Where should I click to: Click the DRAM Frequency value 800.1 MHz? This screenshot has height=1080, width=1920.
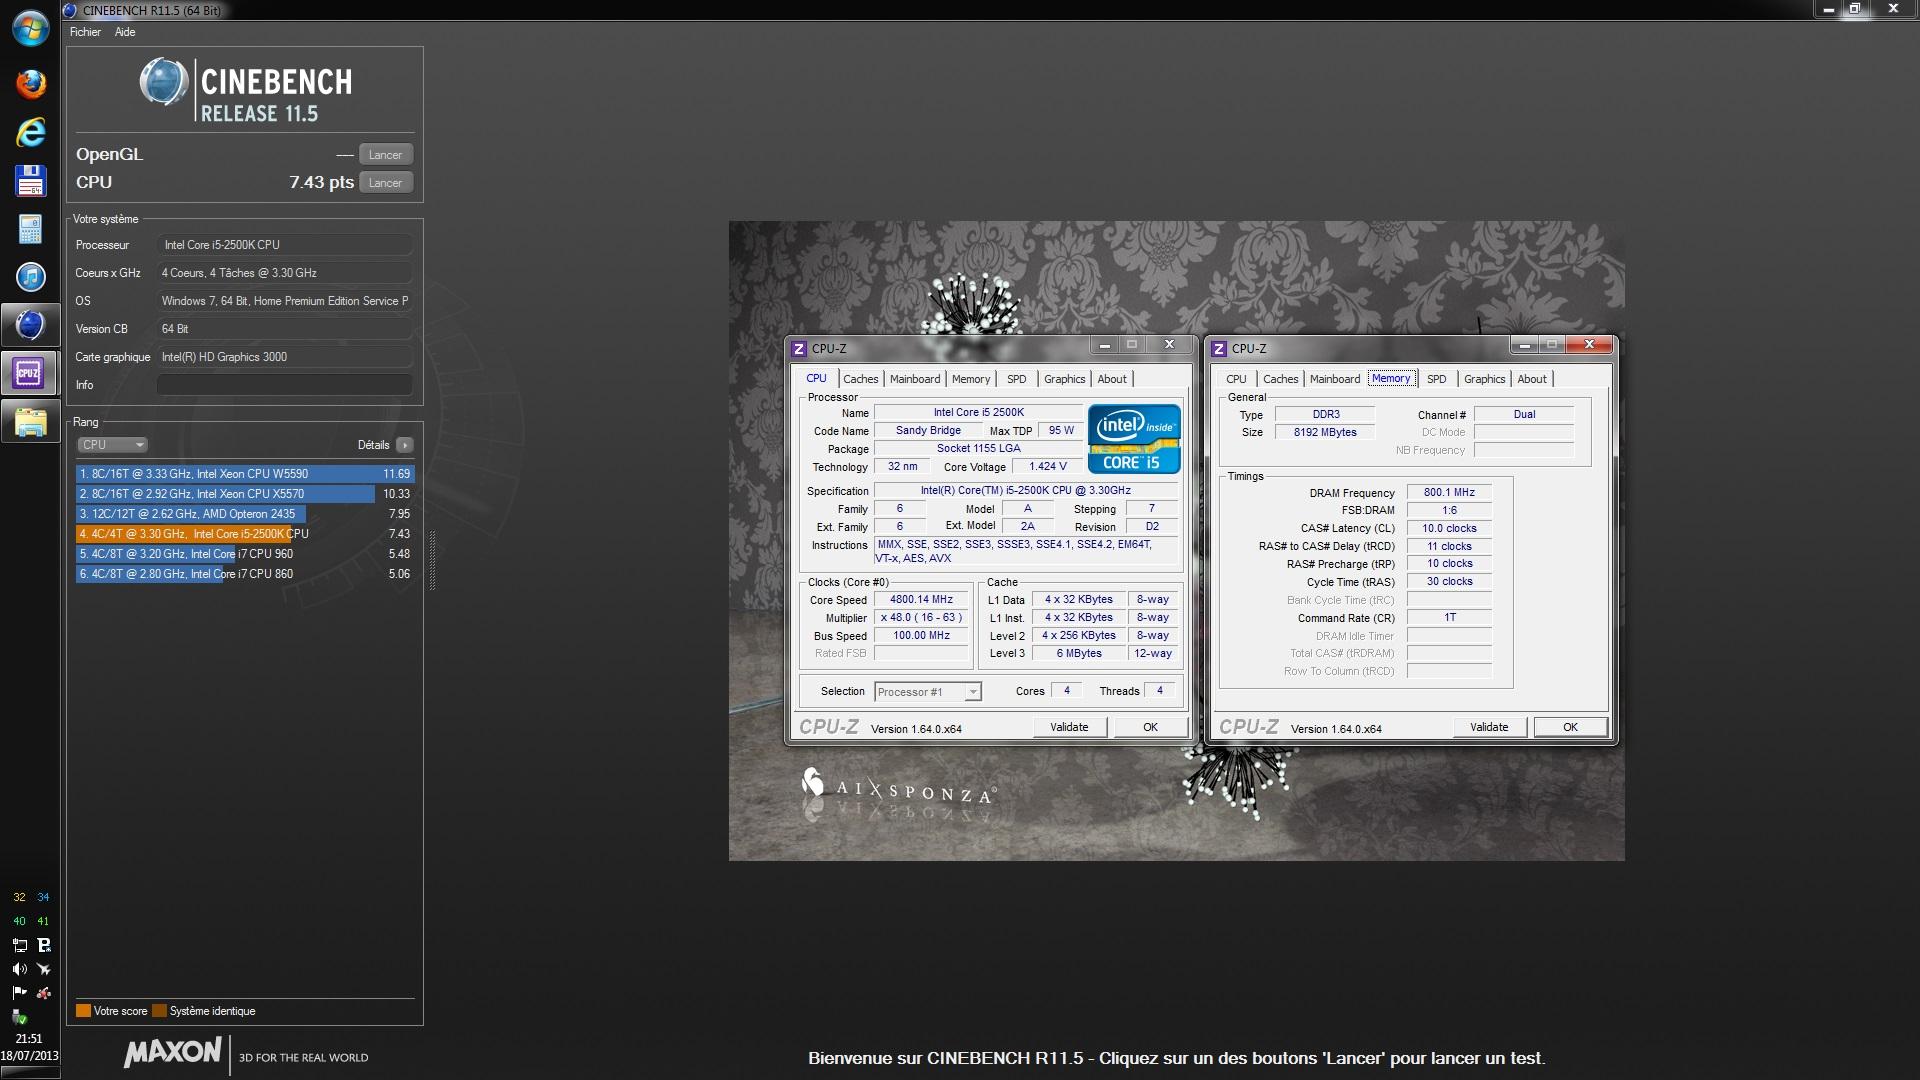tap(1449, 492)
